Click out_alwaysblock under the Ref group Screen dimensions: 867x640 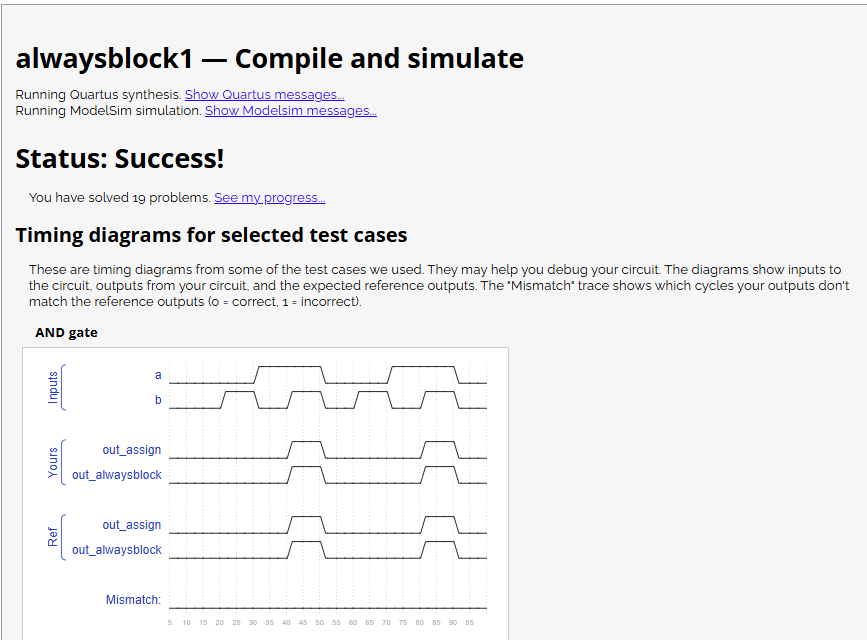(x=115, y=549)
